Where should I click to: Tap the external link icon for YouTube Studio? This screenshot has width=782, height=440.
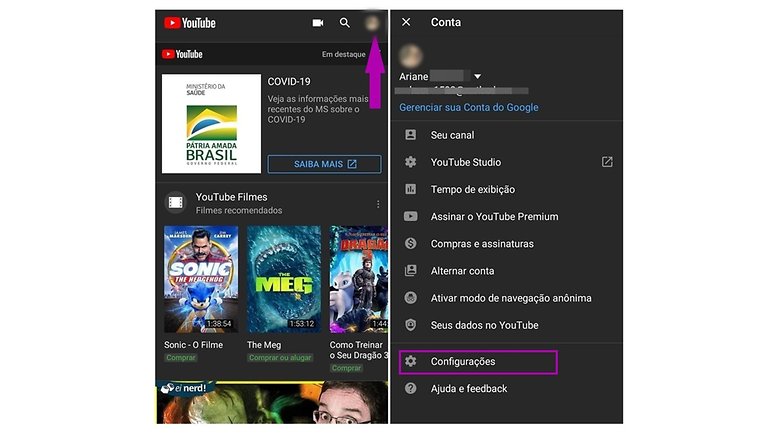(607, 162)
